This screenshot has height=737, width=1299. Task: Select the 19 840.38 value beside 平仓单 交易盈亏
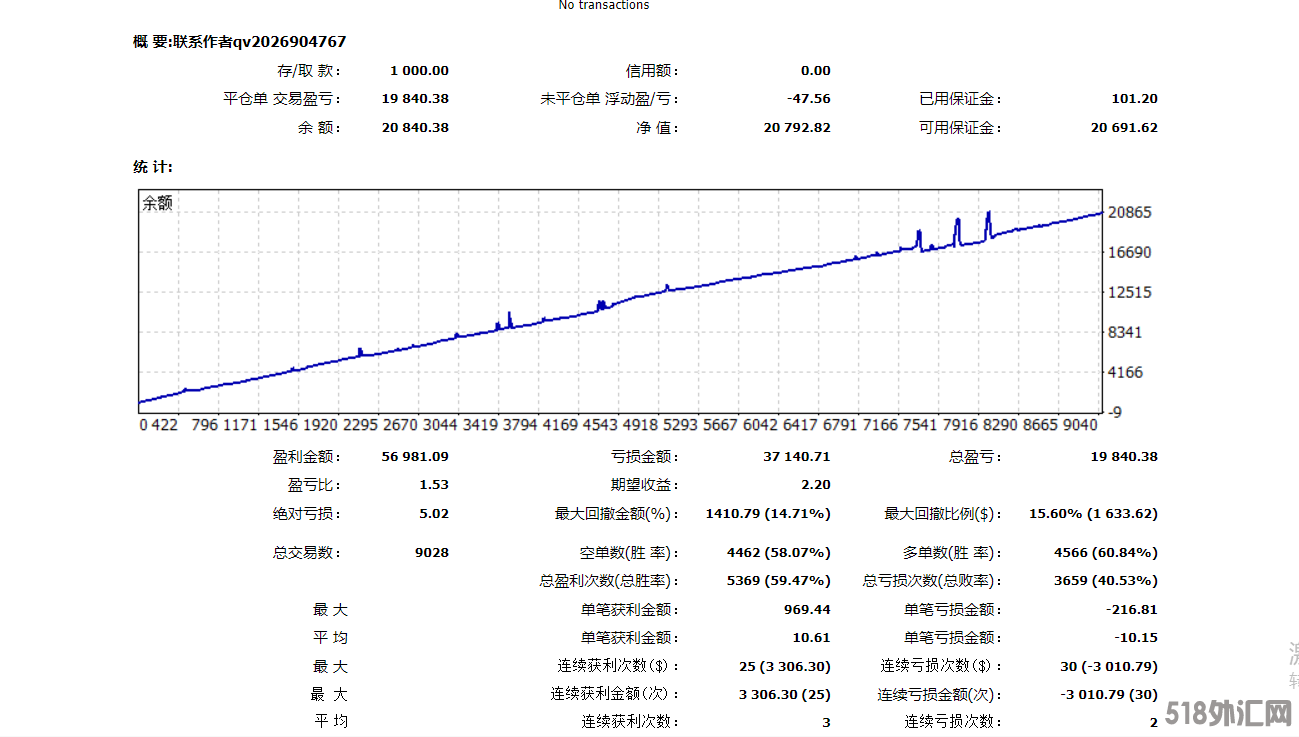point(415,99)
